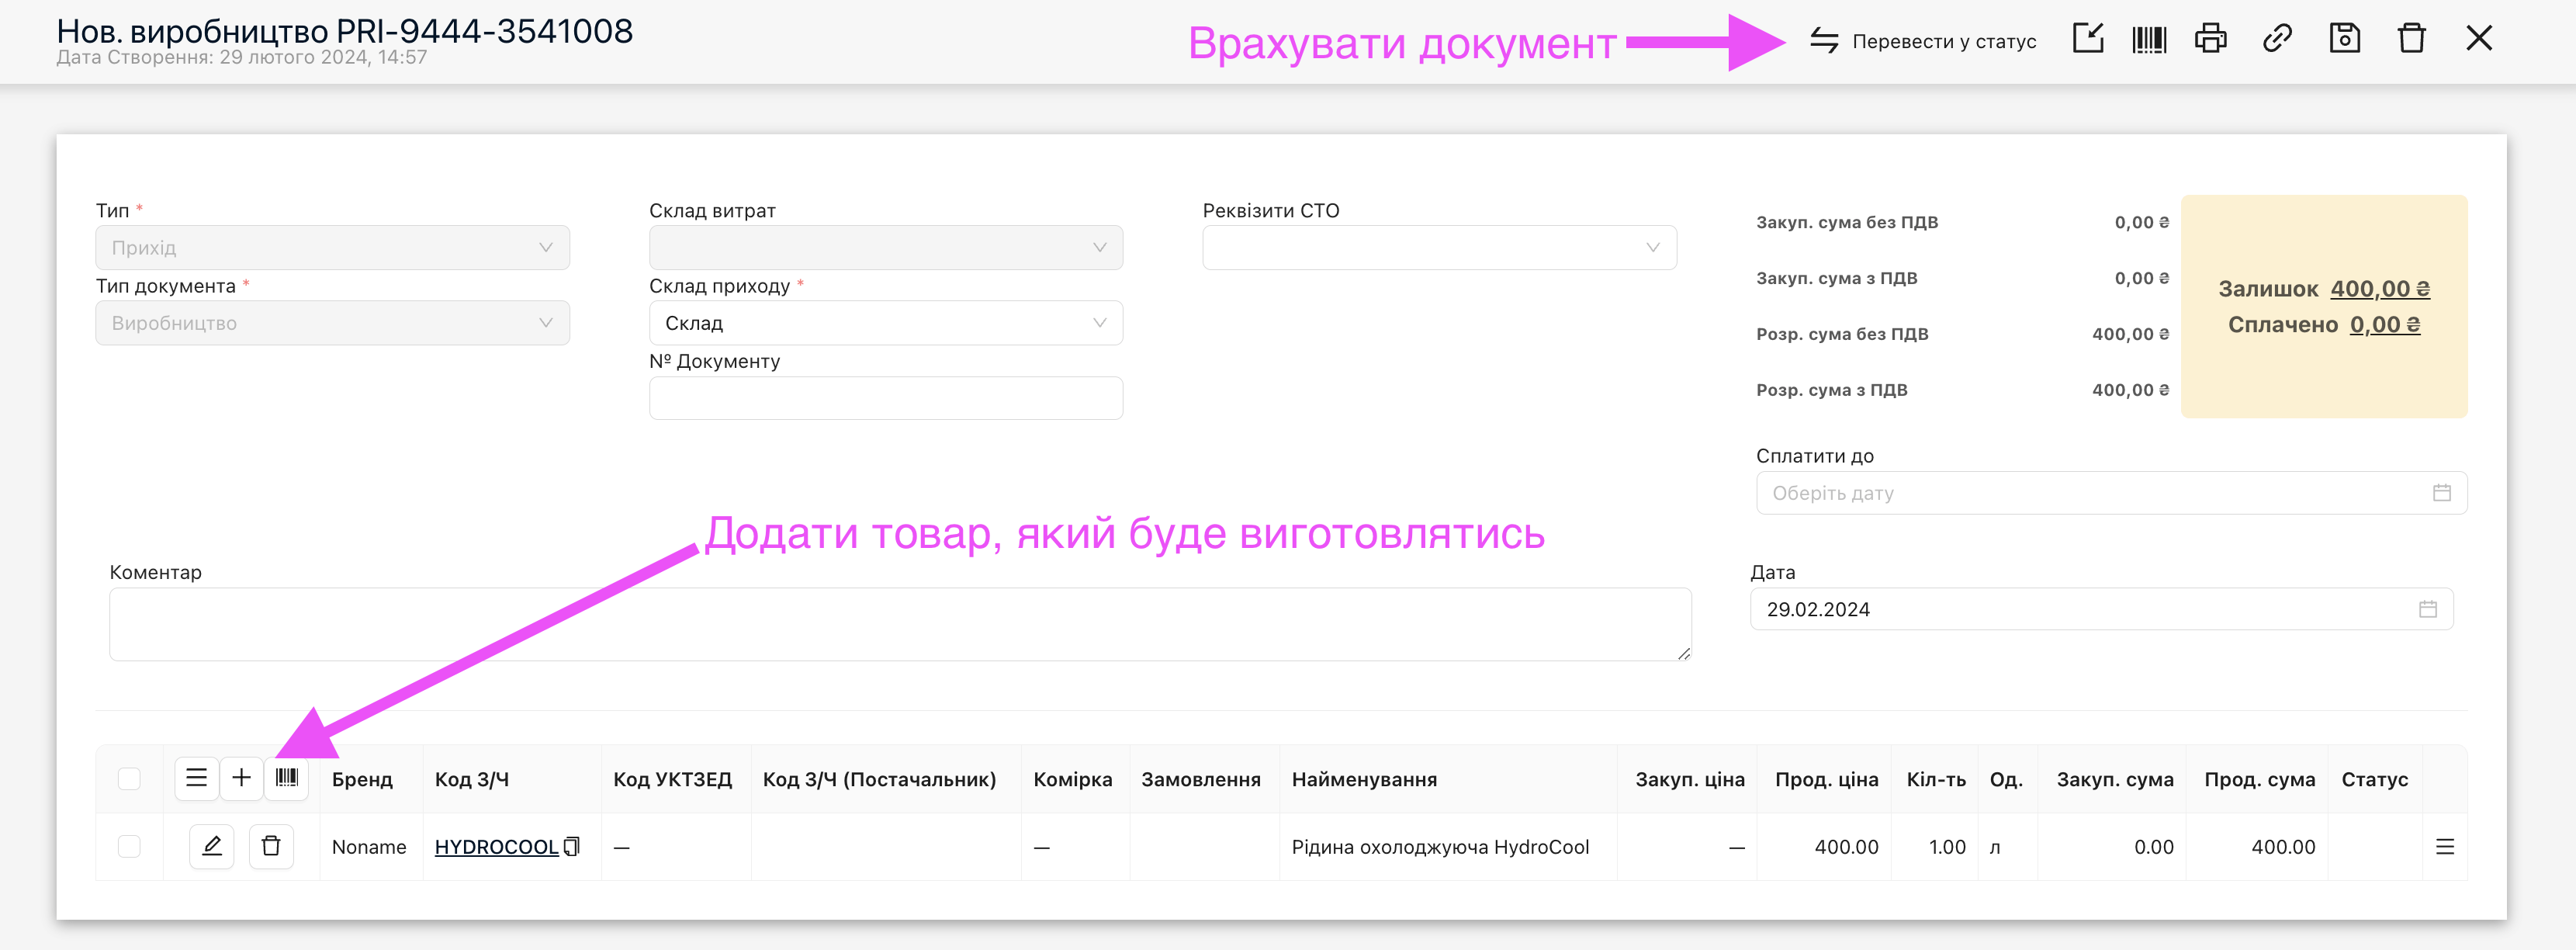Click the copy link icon
Image resolution: width=2576 pixels, height=950 pixels.
point(2277,40)
